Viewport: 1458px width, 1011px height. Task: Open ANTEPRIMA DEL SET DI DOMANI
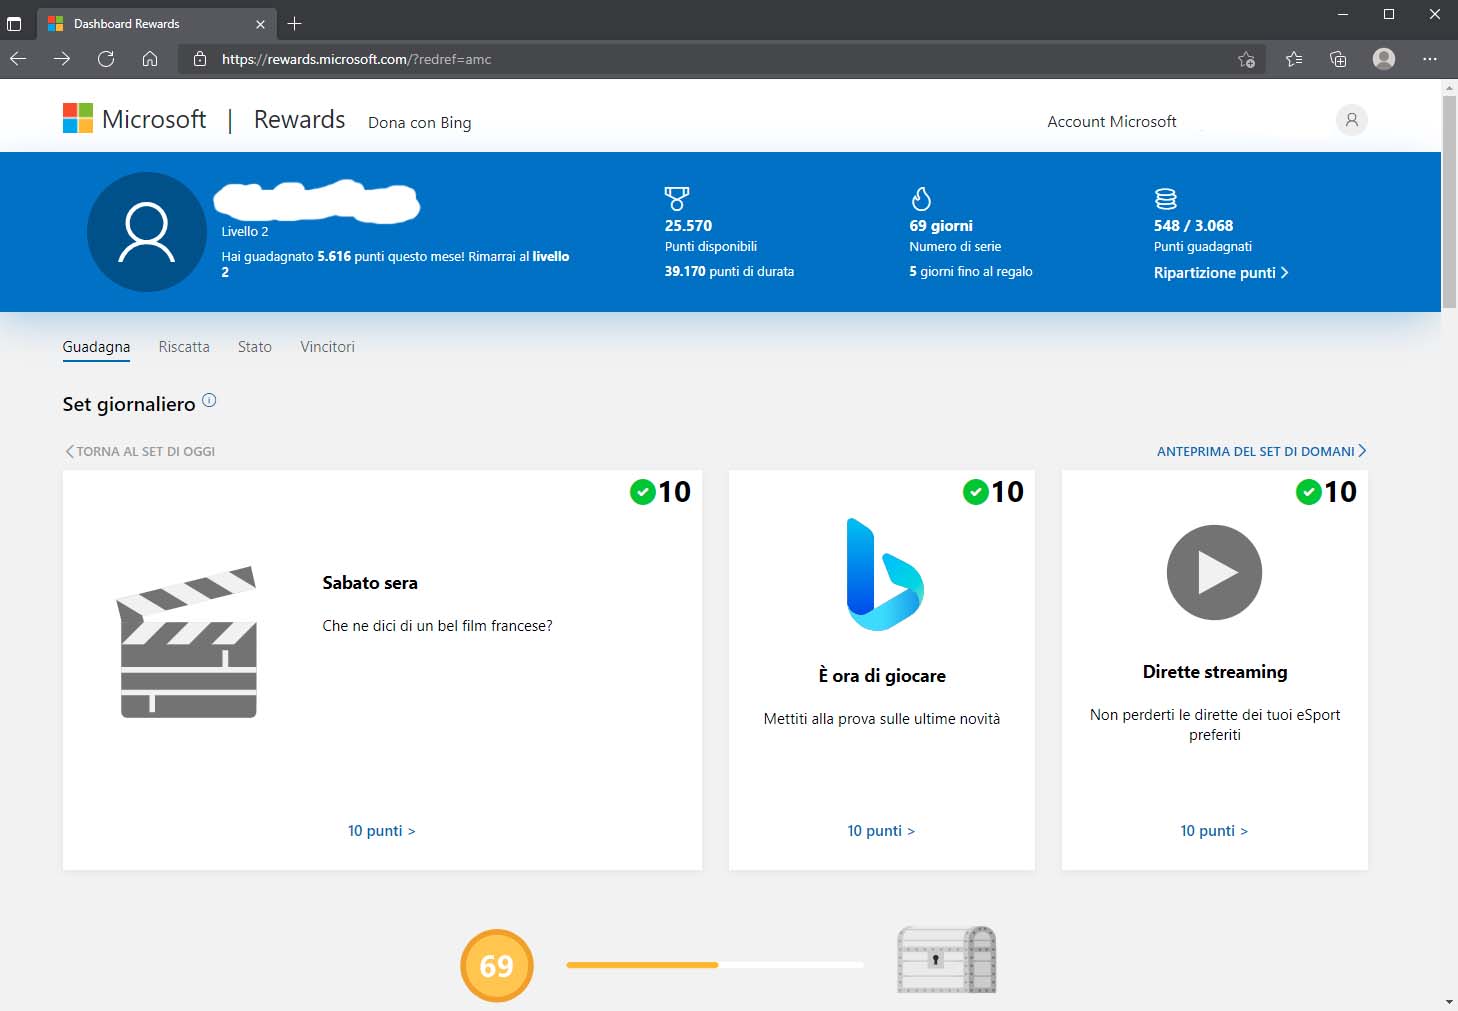(1262, 451)
